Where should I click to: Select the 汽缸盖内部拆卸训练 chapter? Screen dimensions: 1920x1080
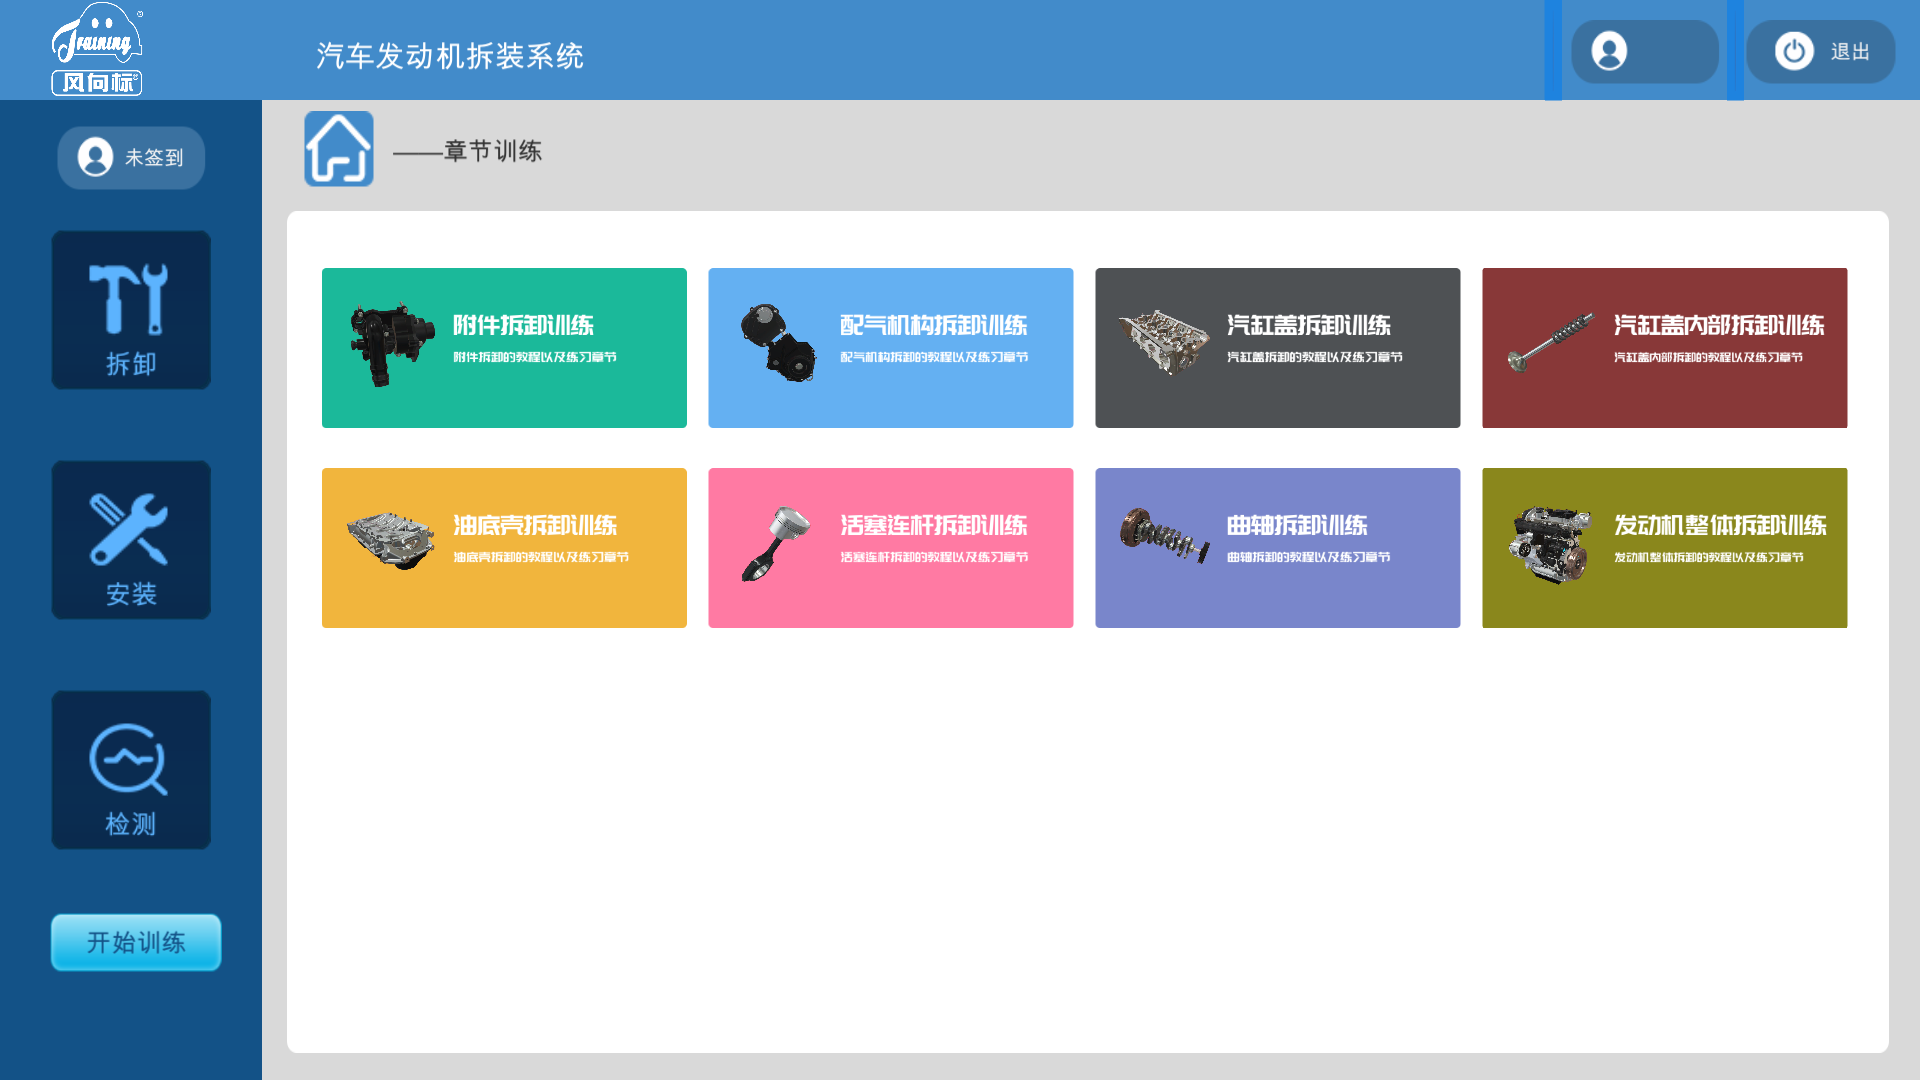1664,348
